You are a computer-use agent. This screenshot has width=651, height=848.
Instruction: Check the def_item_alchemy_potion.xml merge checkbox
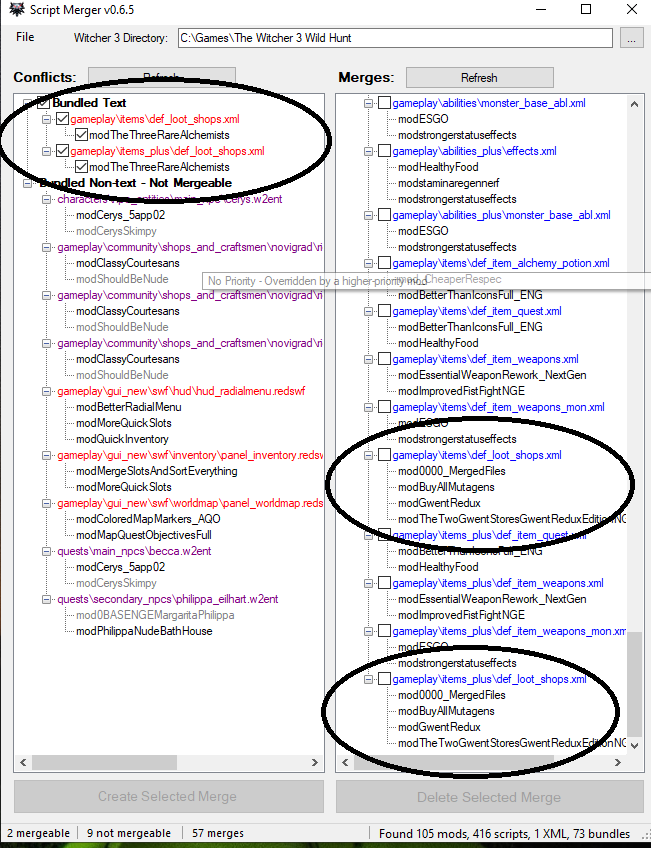[x=384, y=263]
